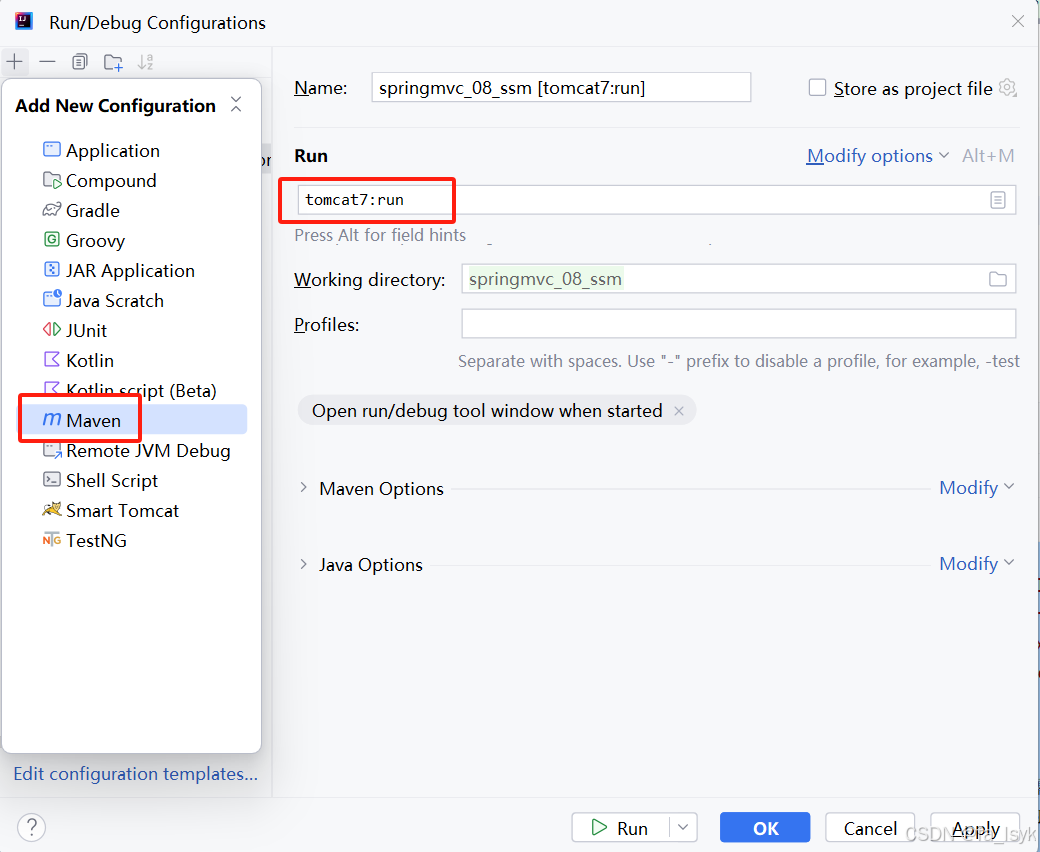This screenshot has width=1040, height=852.
Task: Click the Shell Script terminal icon
Action: pyautogui.click(x=52, y=479)
